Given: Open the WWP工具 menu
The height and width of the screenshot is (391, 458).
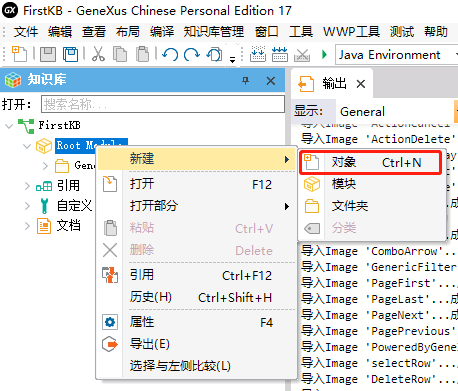Looking at the screenshot, I should [x=351, y=32].
